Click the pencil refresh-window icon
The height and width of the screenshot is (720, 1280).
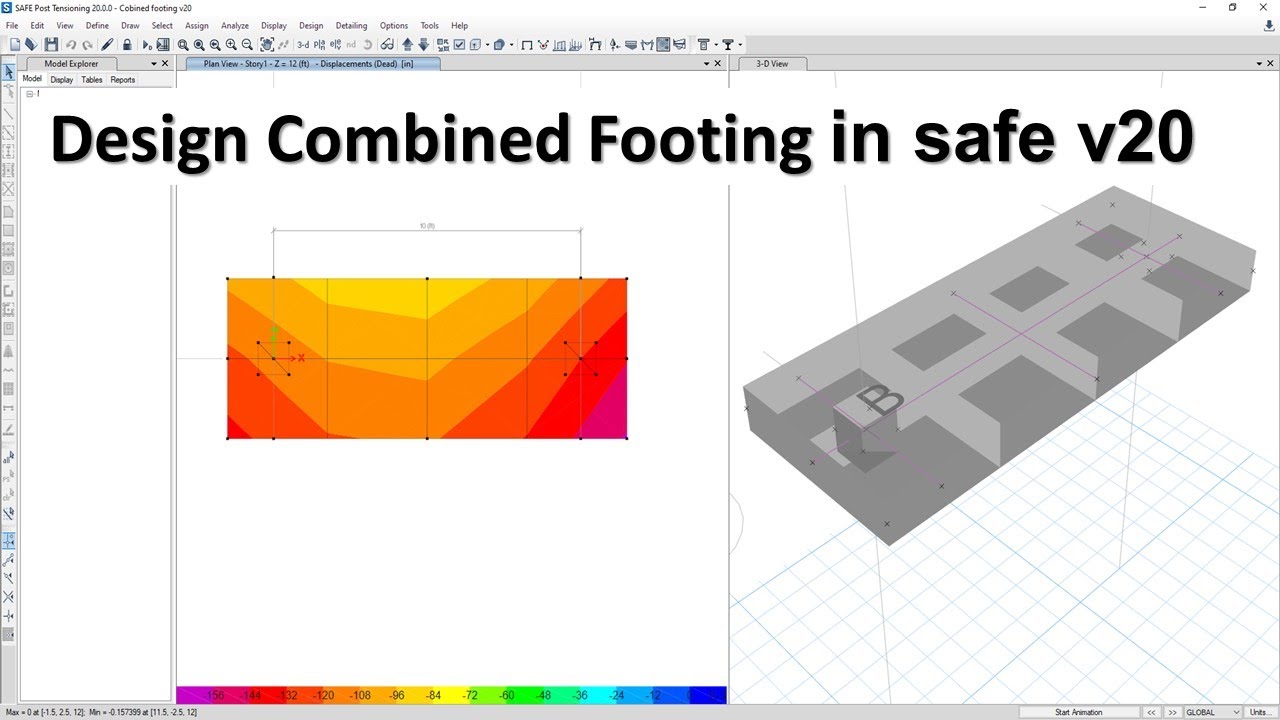107,44
